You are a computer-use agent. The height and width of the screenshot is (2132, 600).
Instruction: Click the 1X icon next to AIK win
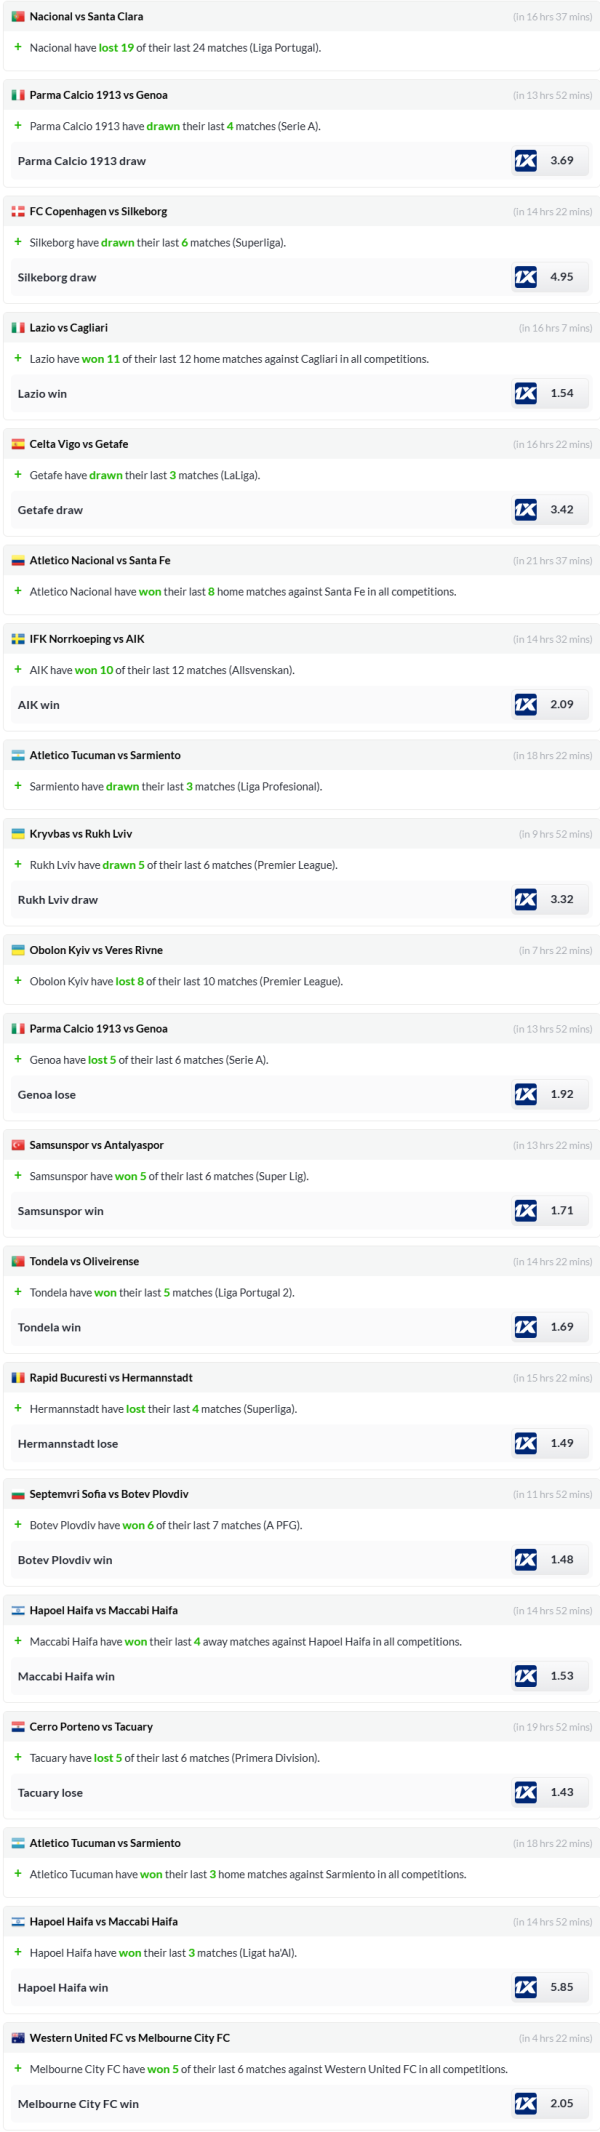pyautogui.click(x=525, y=704)
